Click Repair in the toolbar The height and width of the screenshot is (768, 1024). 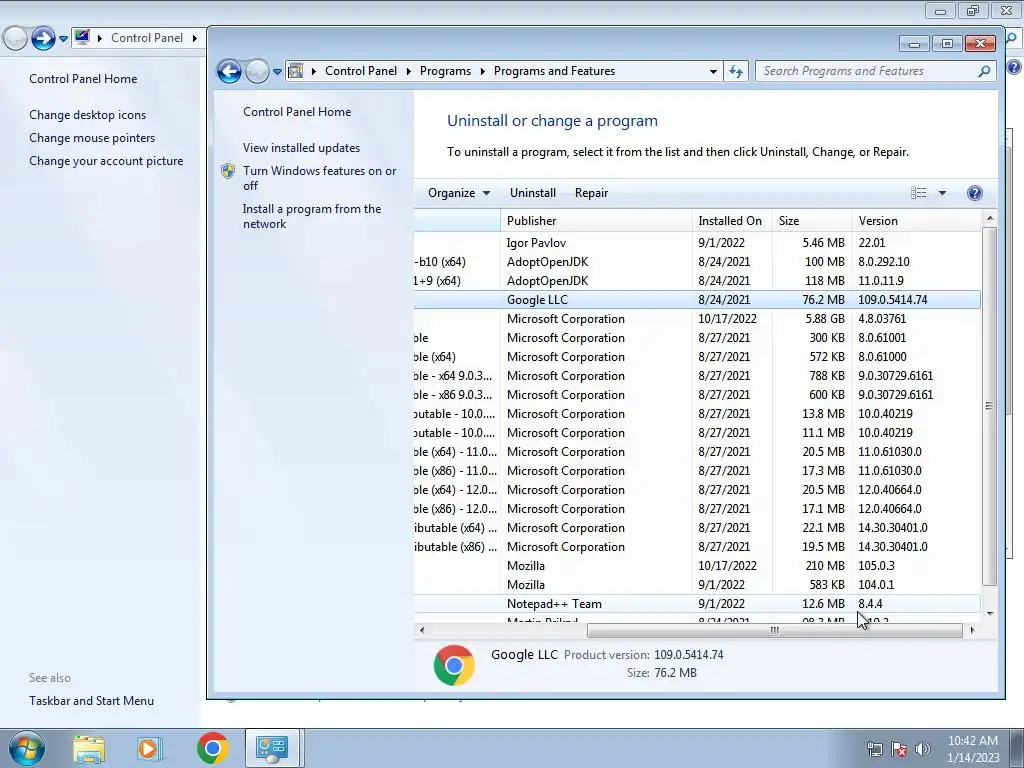click(592, 193)
